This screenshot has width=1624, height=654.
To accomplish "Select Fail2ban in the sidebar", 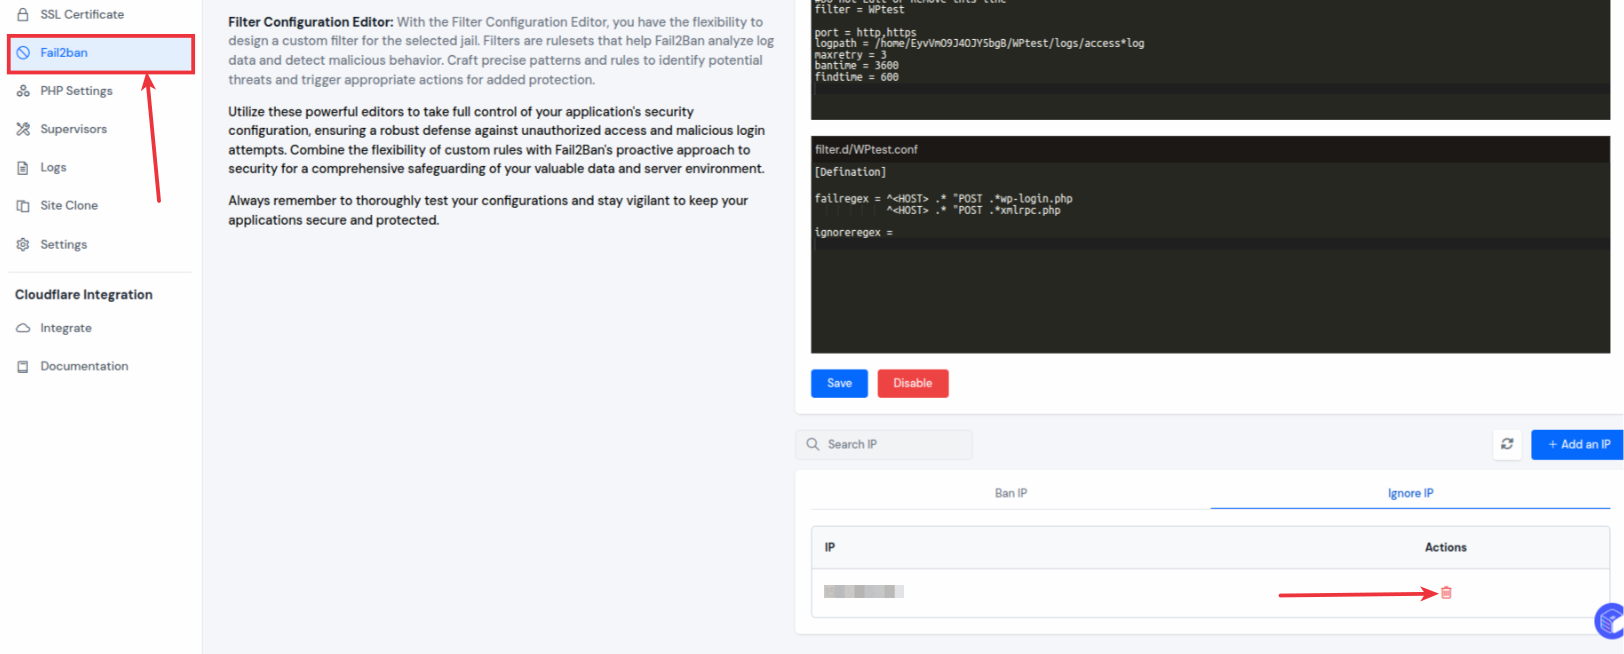I will coord(100,53).
